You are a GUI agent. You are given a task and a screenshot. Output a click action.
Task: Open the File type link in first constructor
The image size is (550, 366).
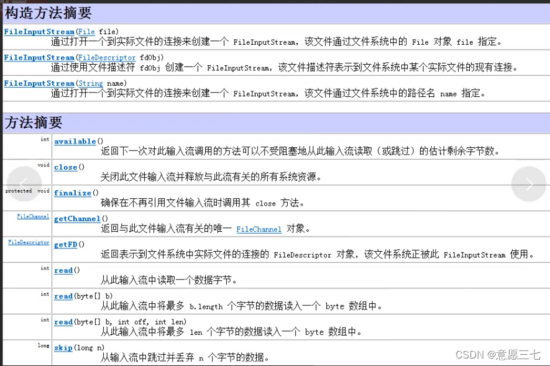pyautogui.click(x=86, y=32)
